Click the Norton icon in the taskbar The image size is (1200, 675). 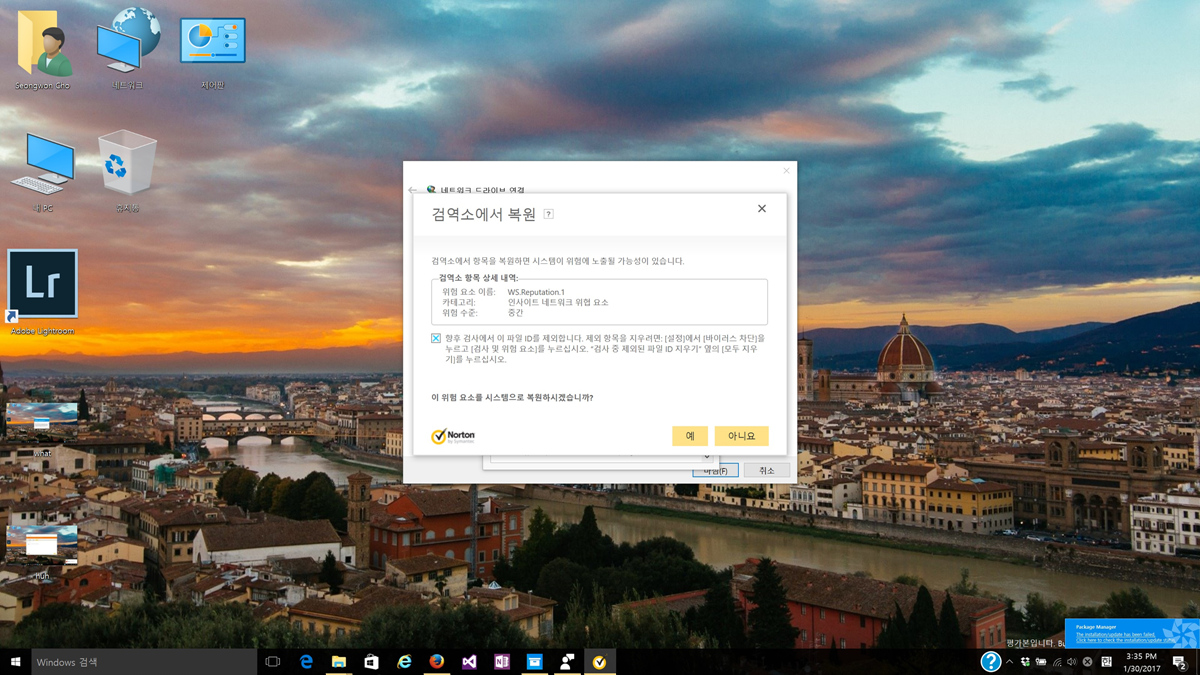click(x=599, y=662)
